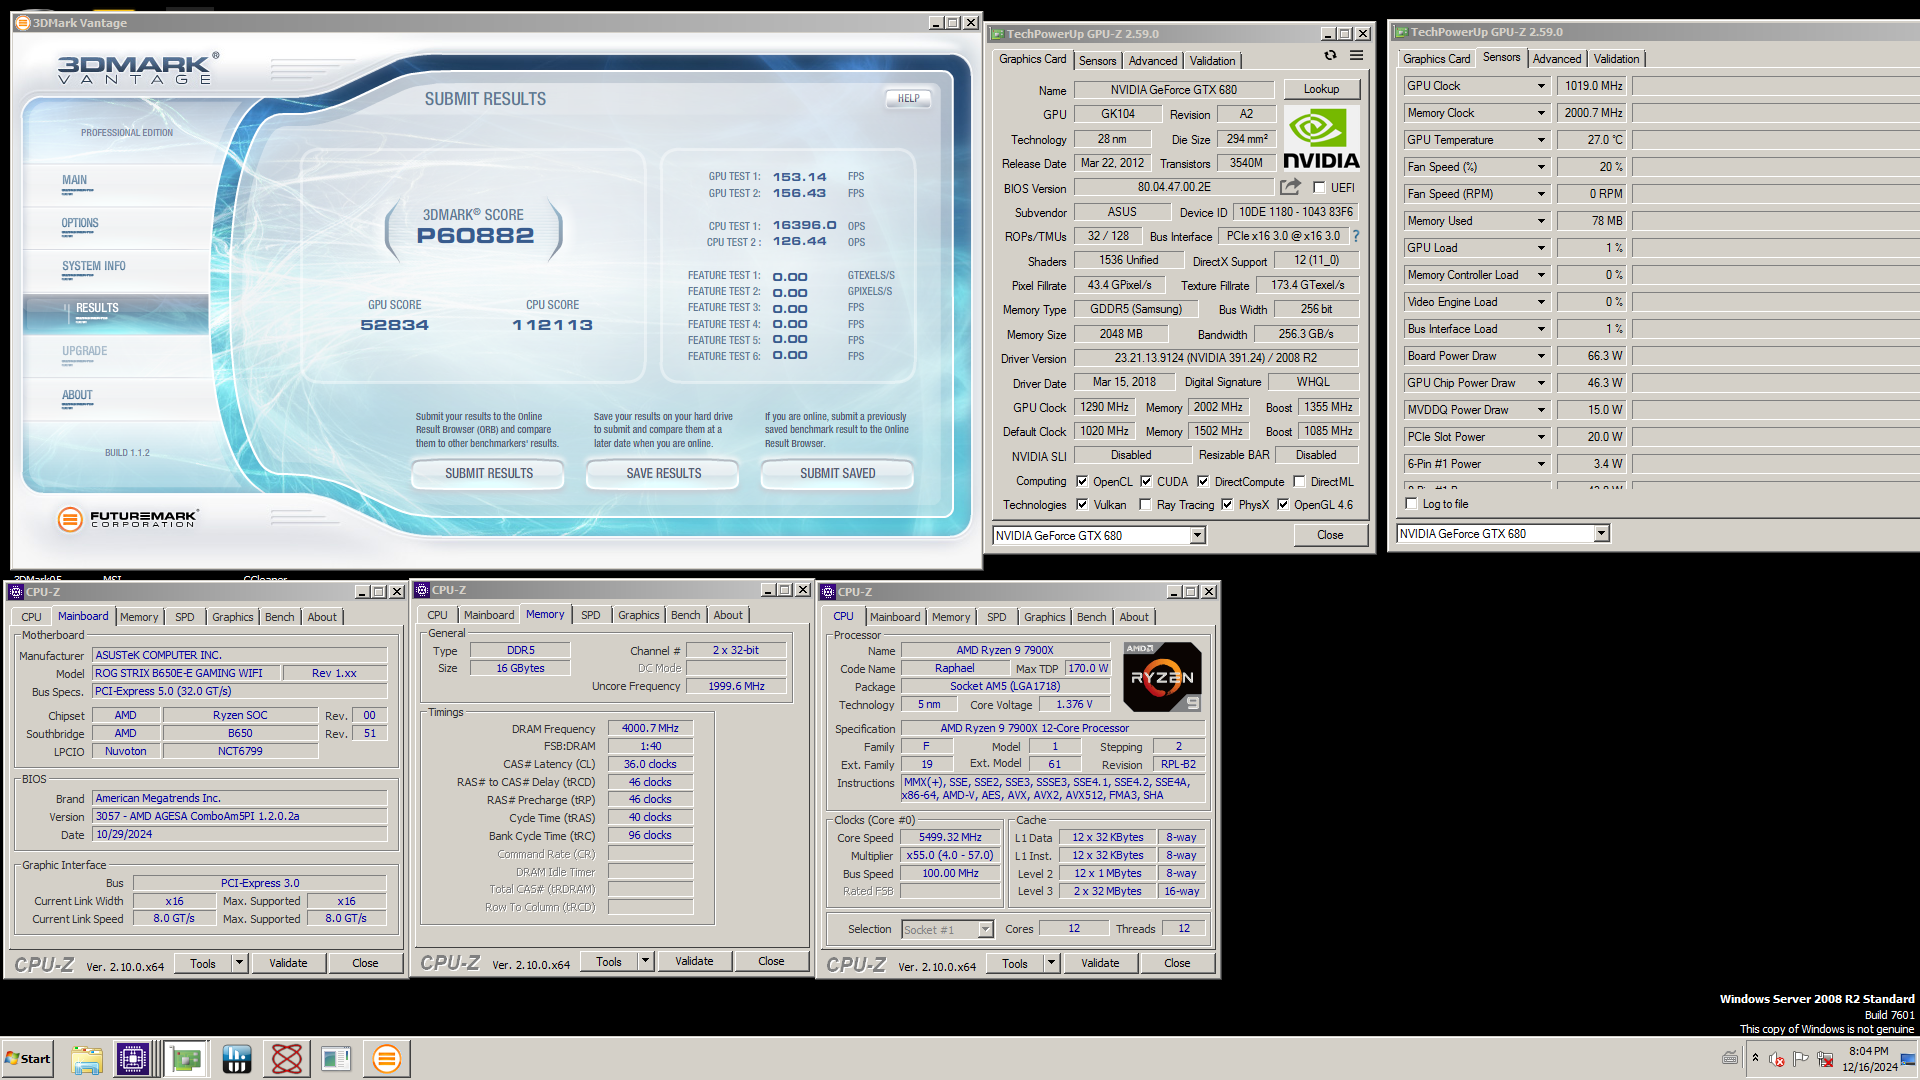Click the 3DMark Vantage title bar icon
The image size is (1920, 1080).
22,22
